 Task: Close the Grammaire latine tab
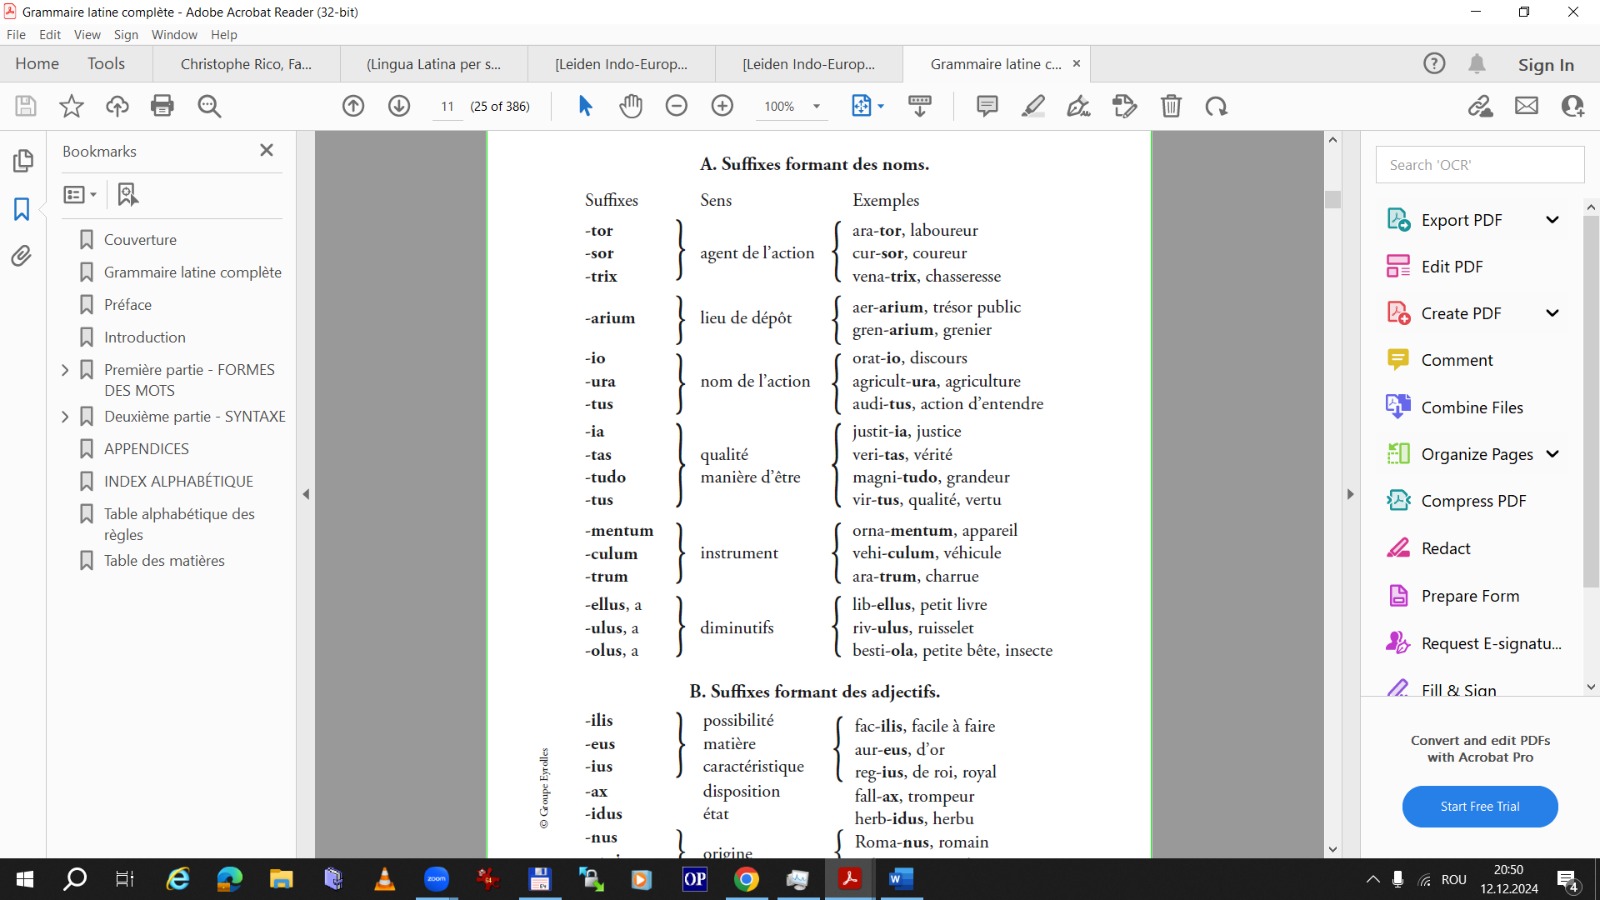pos(1076,64)
